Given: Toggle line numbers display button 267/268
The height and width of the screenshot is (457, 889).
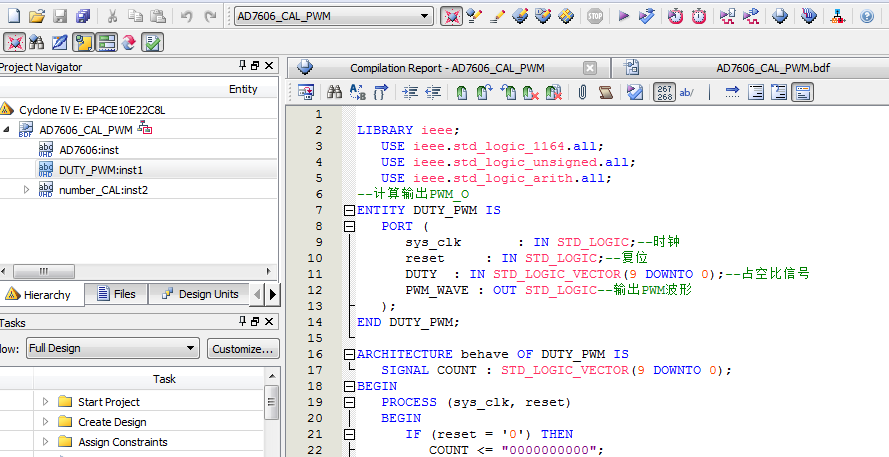Looking at the screenshot, I should pyautogui.click(x=665, y=93).
